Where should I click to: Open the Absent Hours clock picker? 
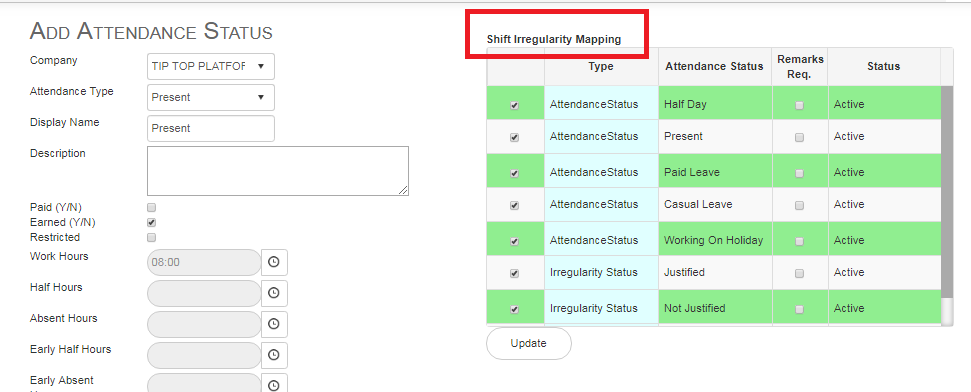click(x=274, y=324)
